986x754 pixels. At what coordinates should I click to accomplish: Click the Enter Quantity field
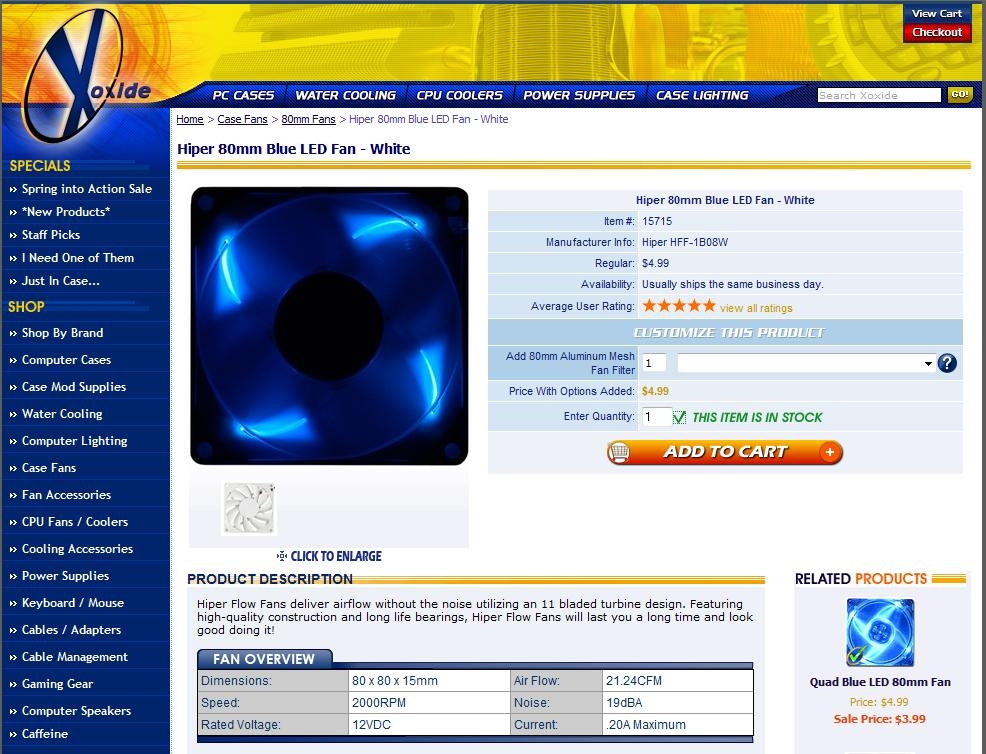(x=656, y=416)
